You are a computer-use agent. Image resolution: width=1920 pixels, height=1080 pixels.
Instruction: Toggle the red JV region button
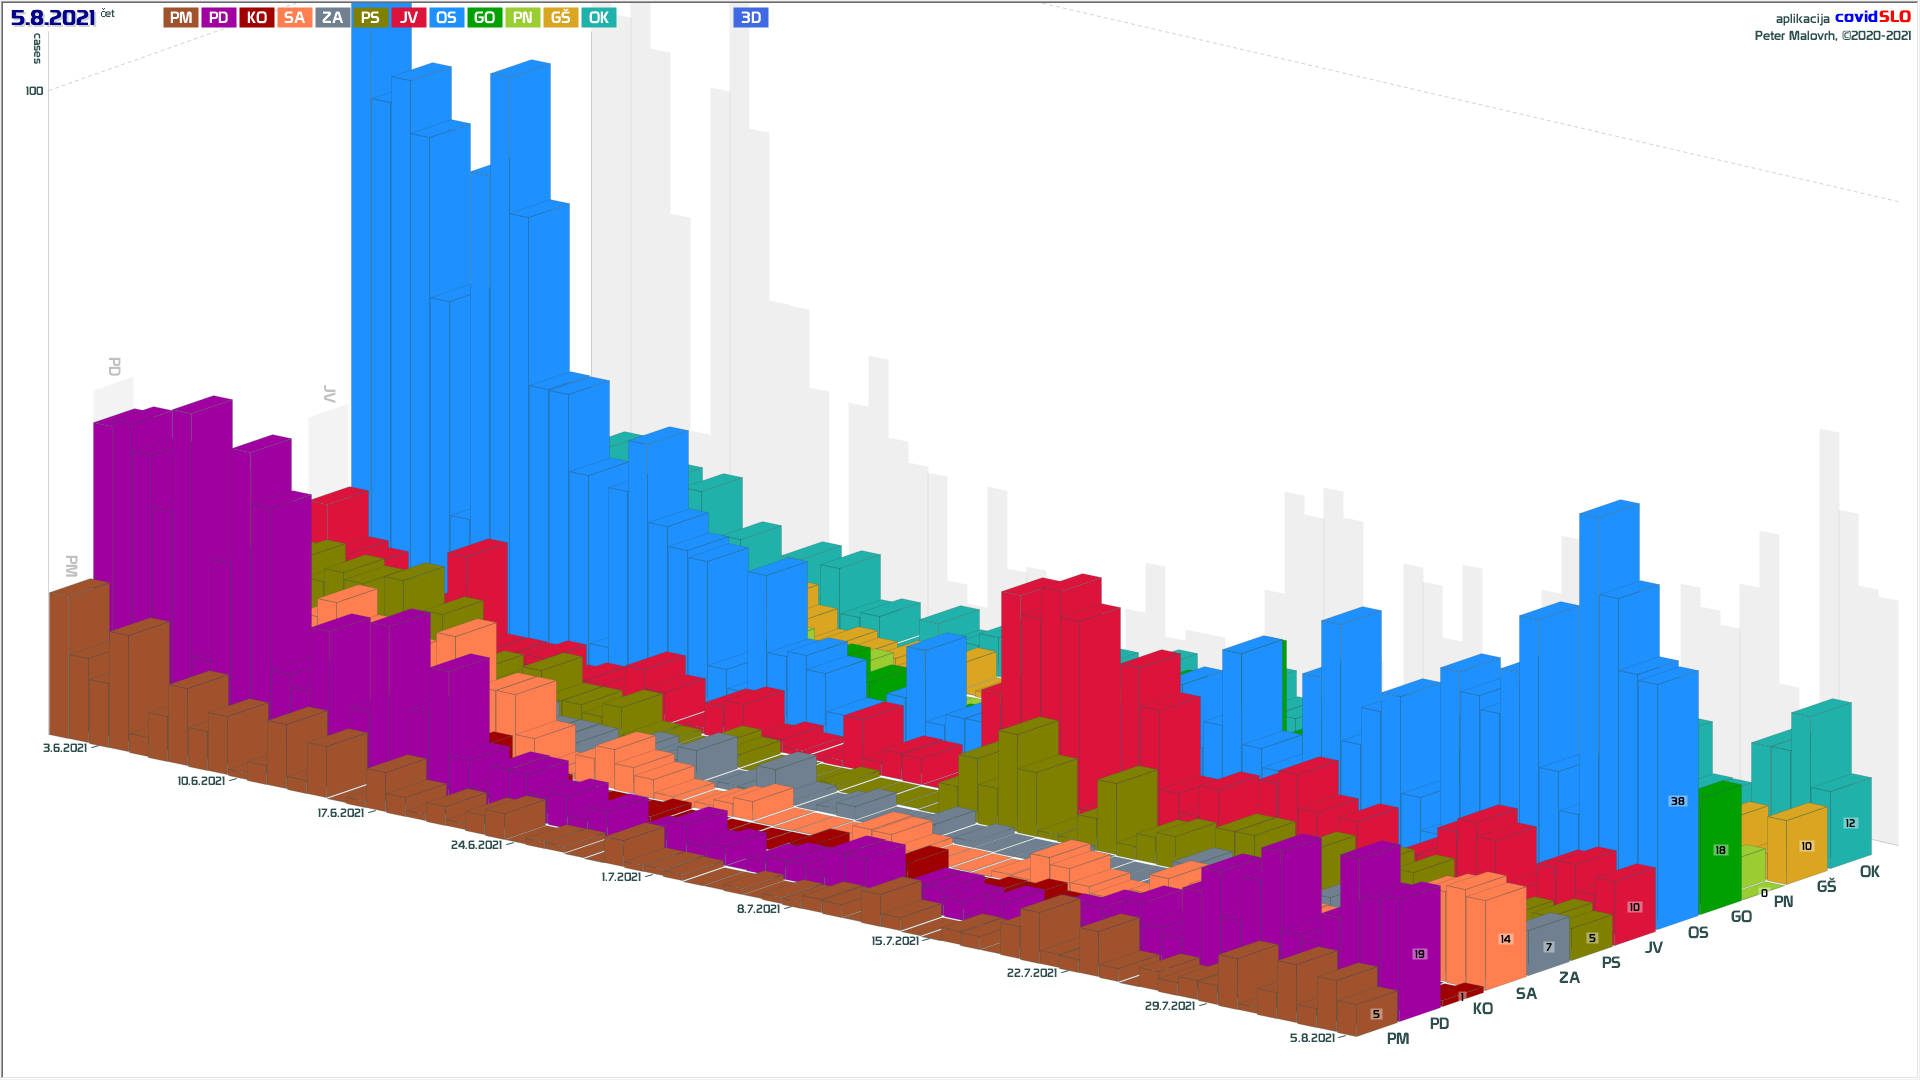(408, 18)
